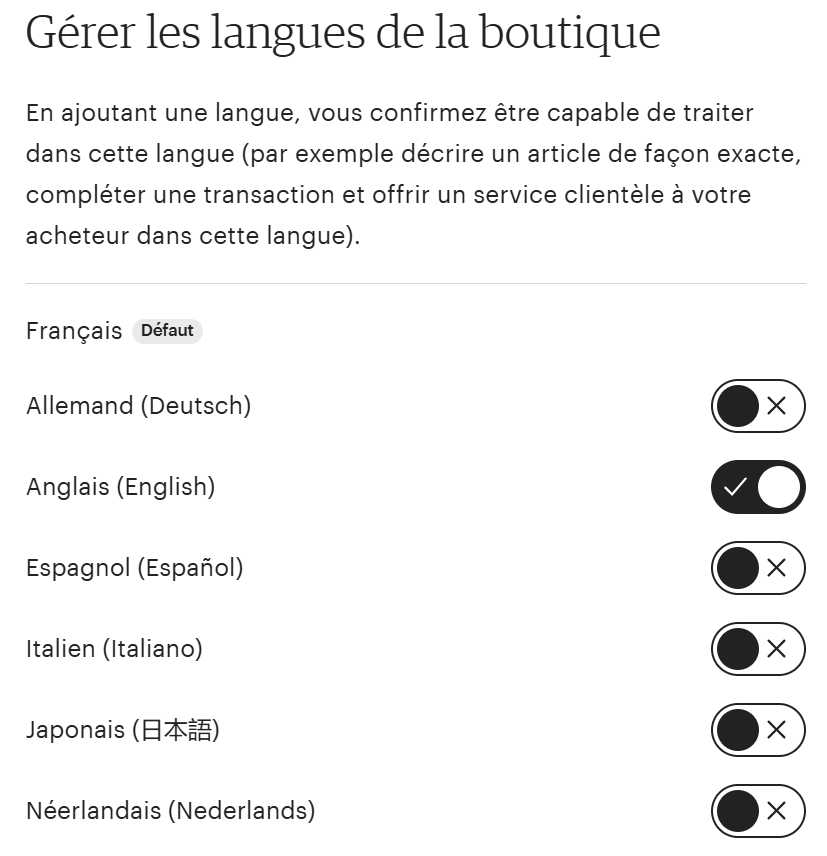Enable the Allemand (Deutsch) language toggle
Screen dimensions: 827x856
click(x=757, y=406)
